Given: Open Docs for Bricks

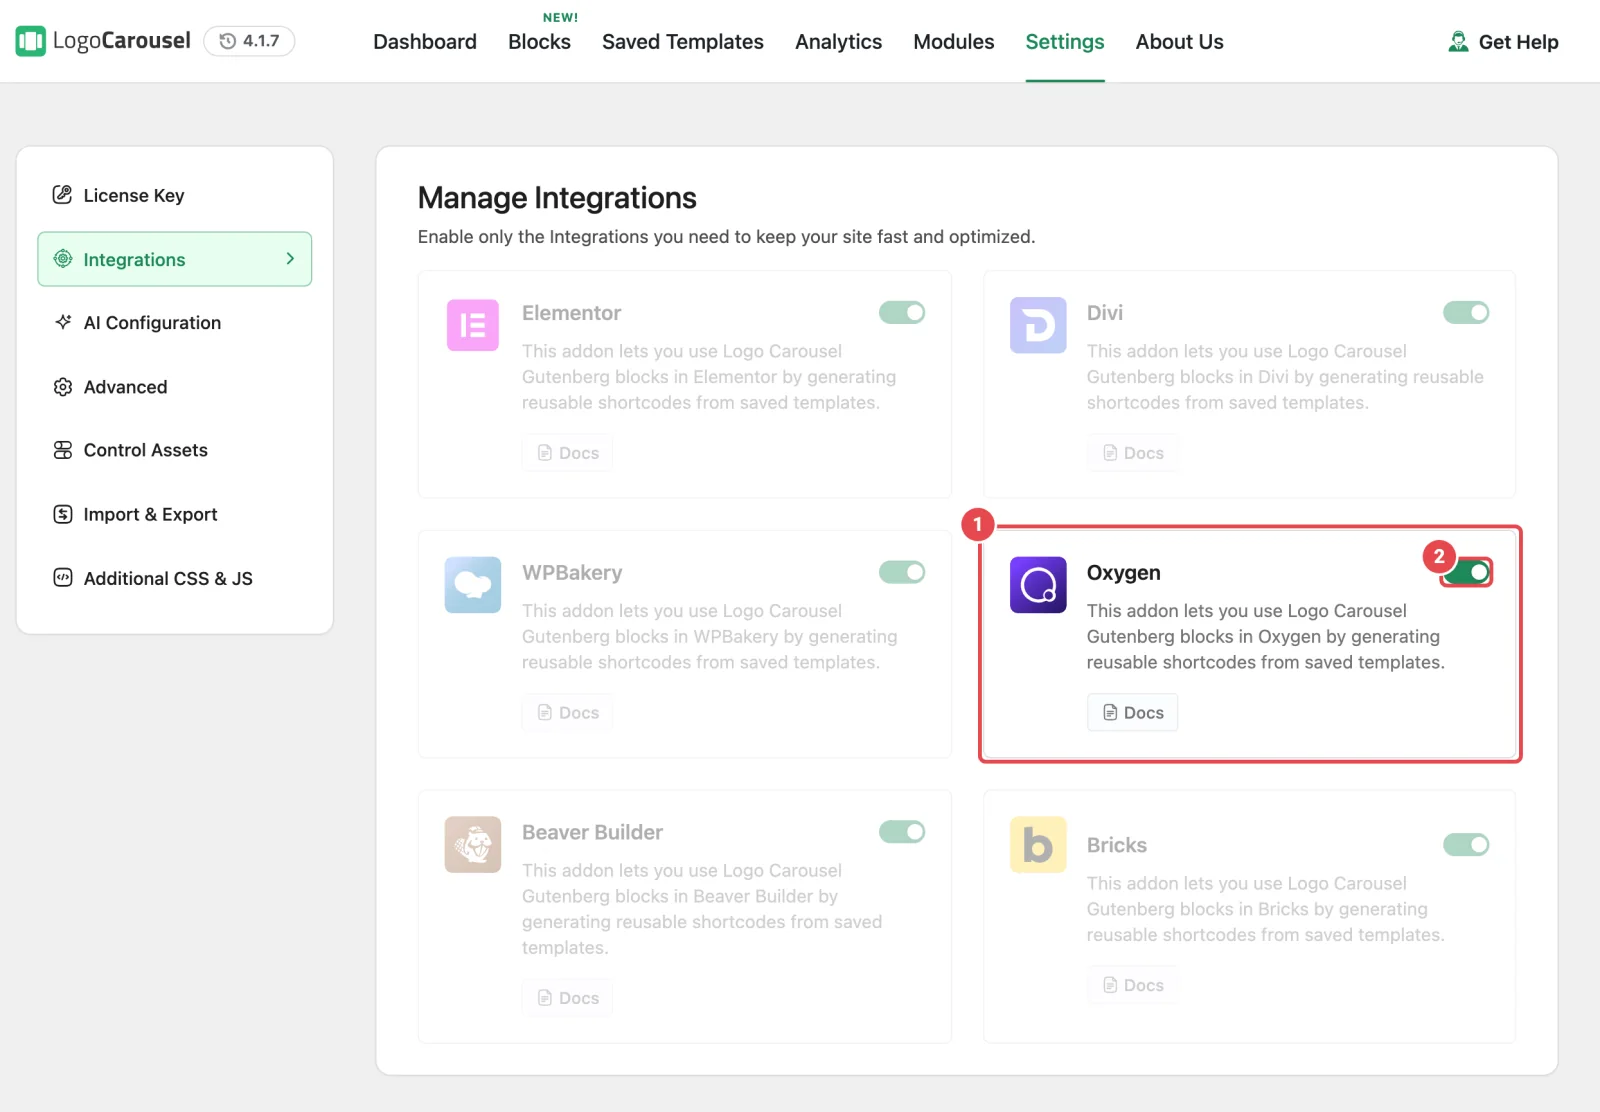Looking at the screenshot, I should pos(1132,985).
